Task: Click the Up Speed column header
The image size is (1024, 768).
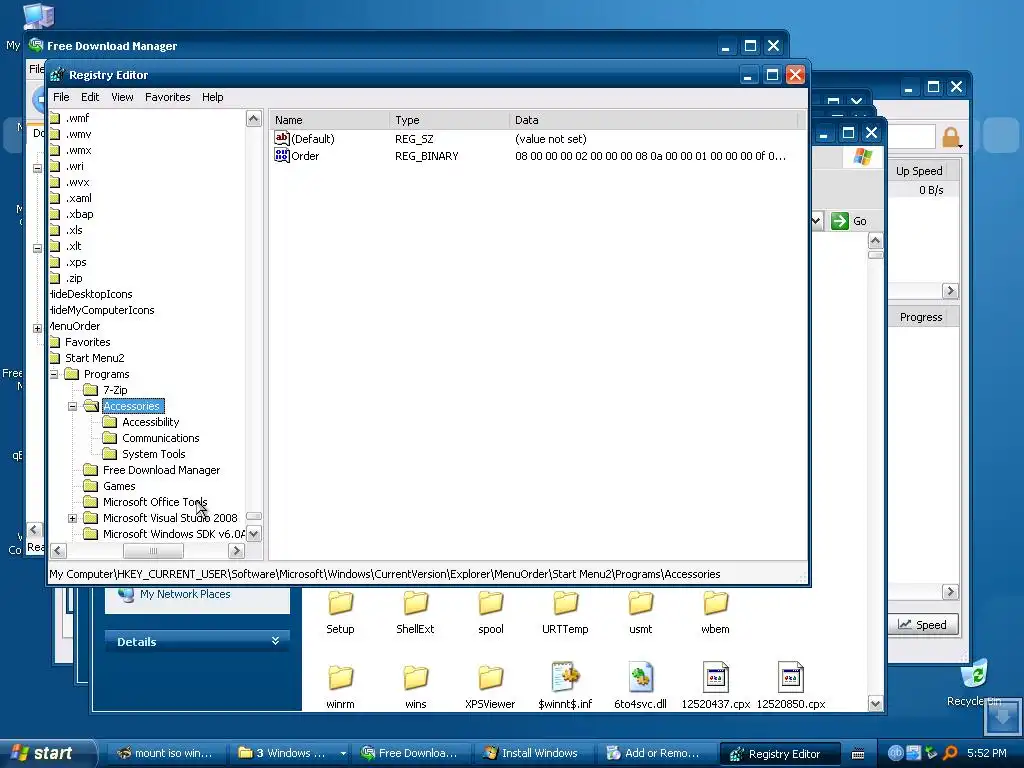Action: pyautogui.click(x=920, y=170)
